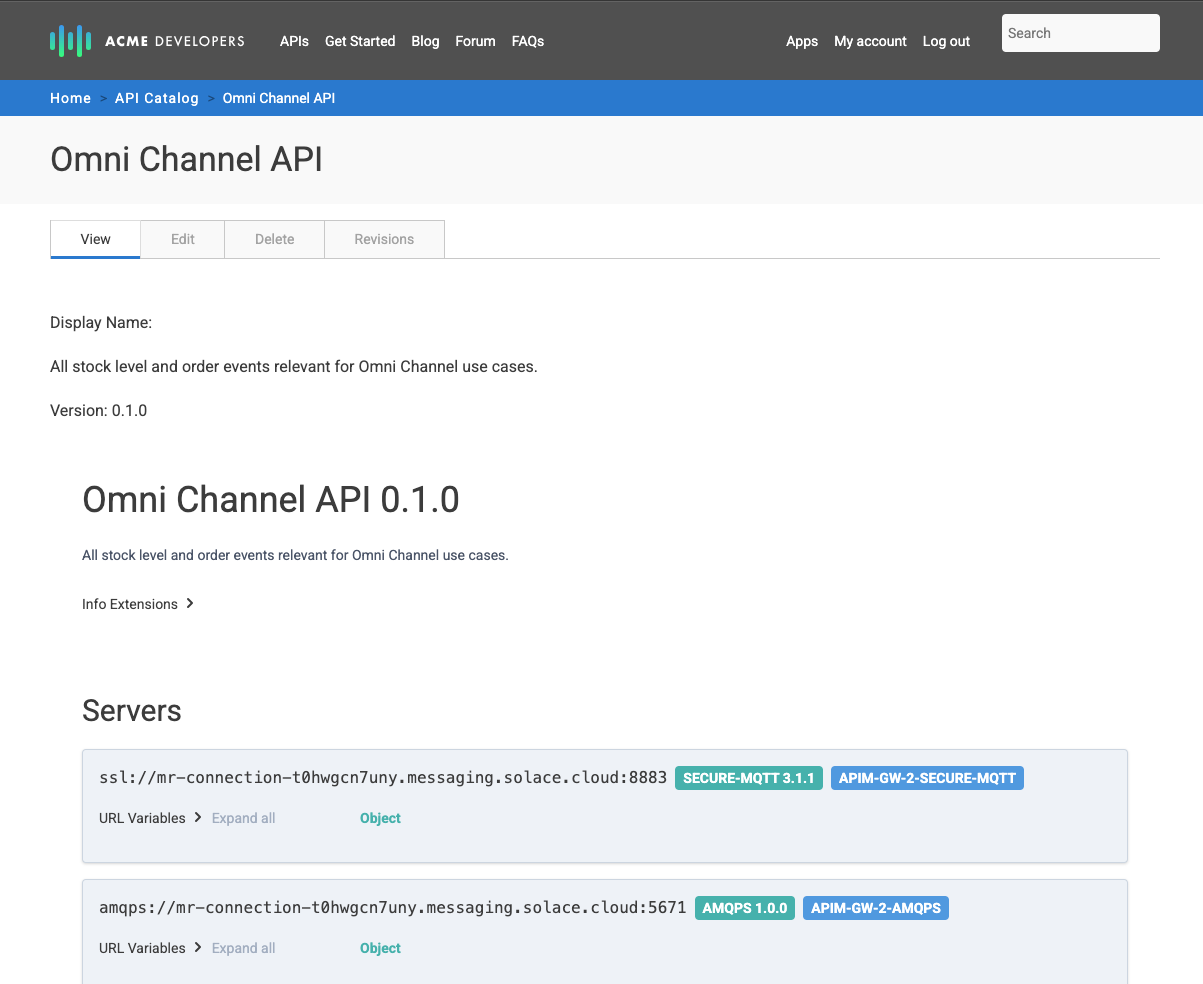Switch to the Edit tab
This screenshot has width=1203, height=984.
tap(182, 239)
